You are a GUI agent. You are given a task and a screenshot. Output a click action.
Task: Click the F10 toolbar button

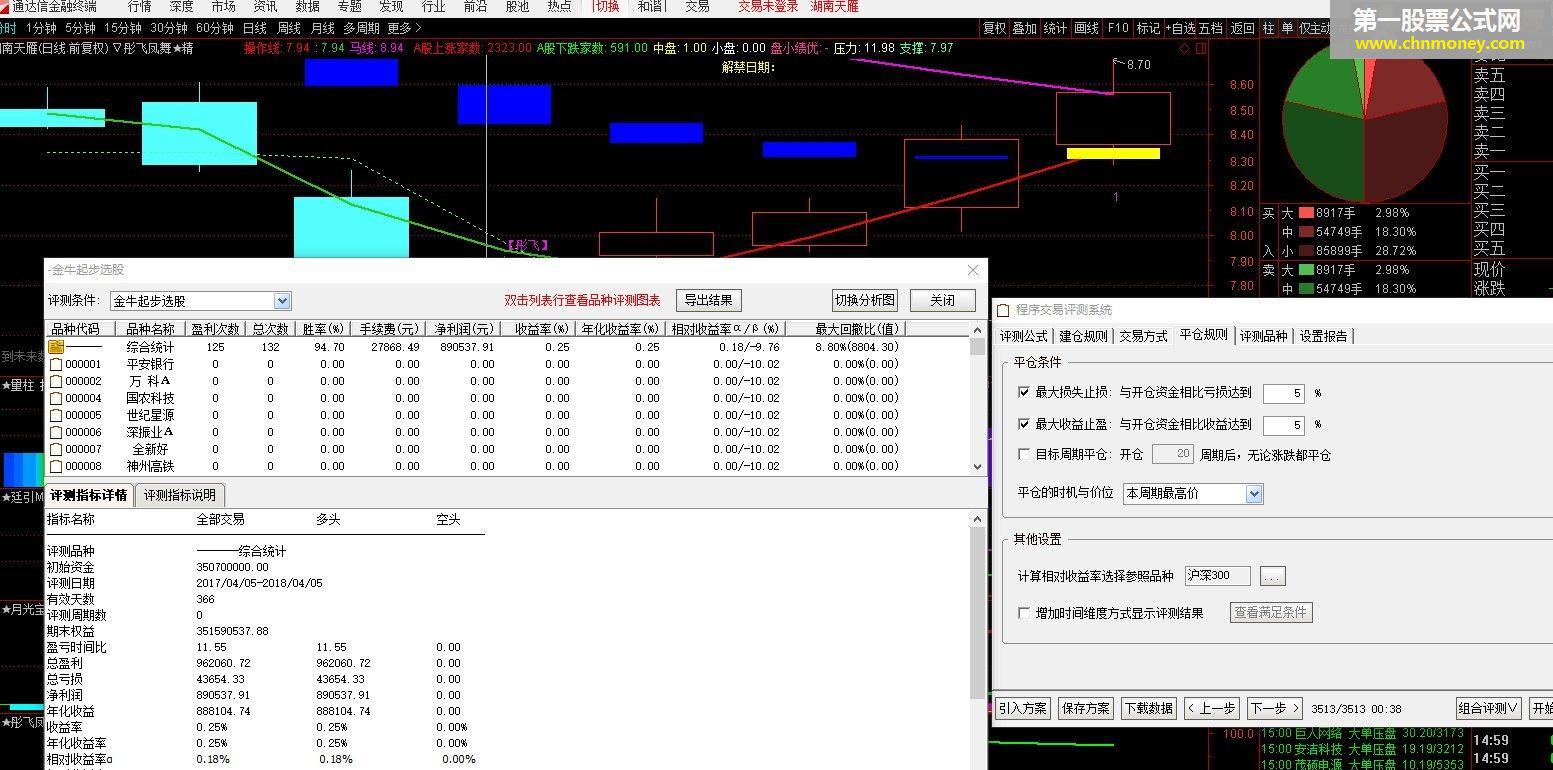1118,29
